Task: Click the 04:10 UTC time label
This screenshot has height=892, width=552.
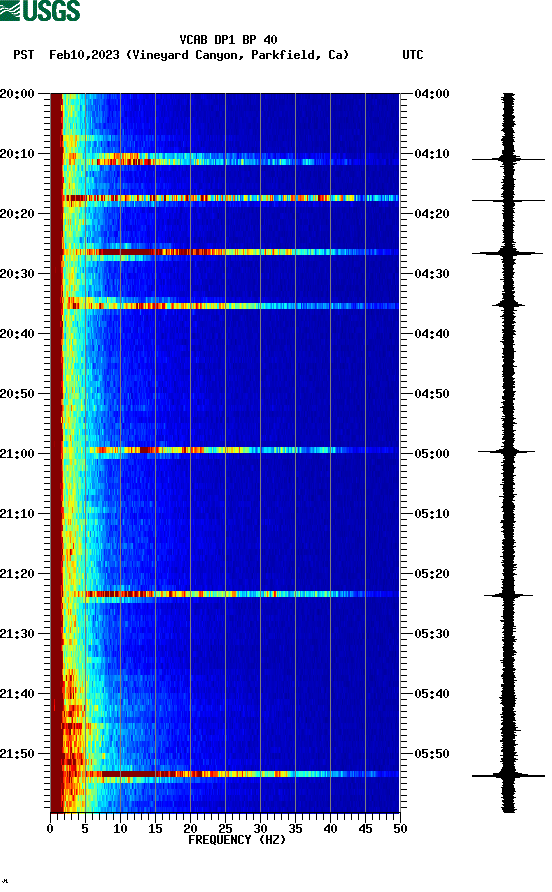Action: 432,154
